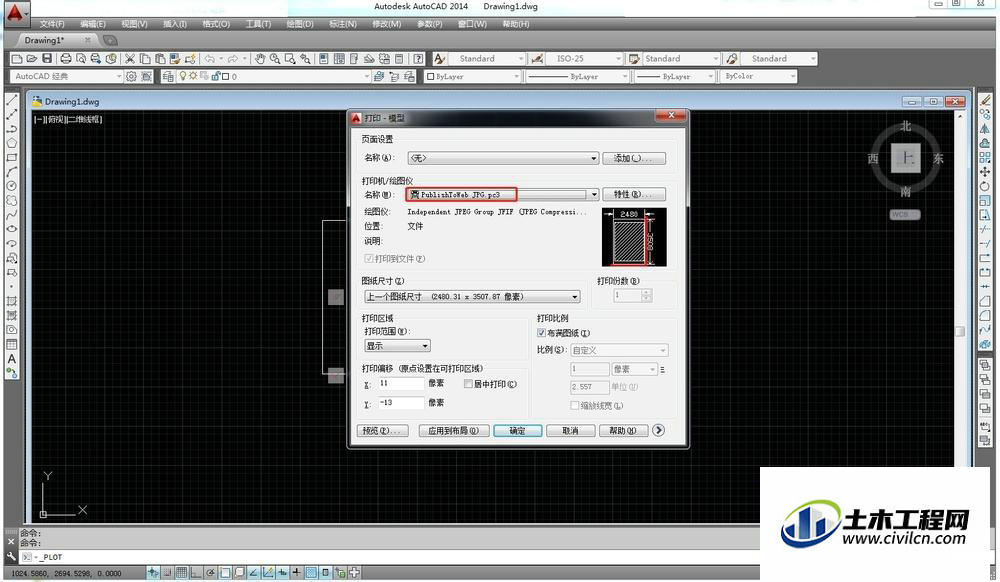Toggle the 缩放线宽 checkbox
Screen dimensions: 1000x582
pyautogui.click(x=575, y=405)
